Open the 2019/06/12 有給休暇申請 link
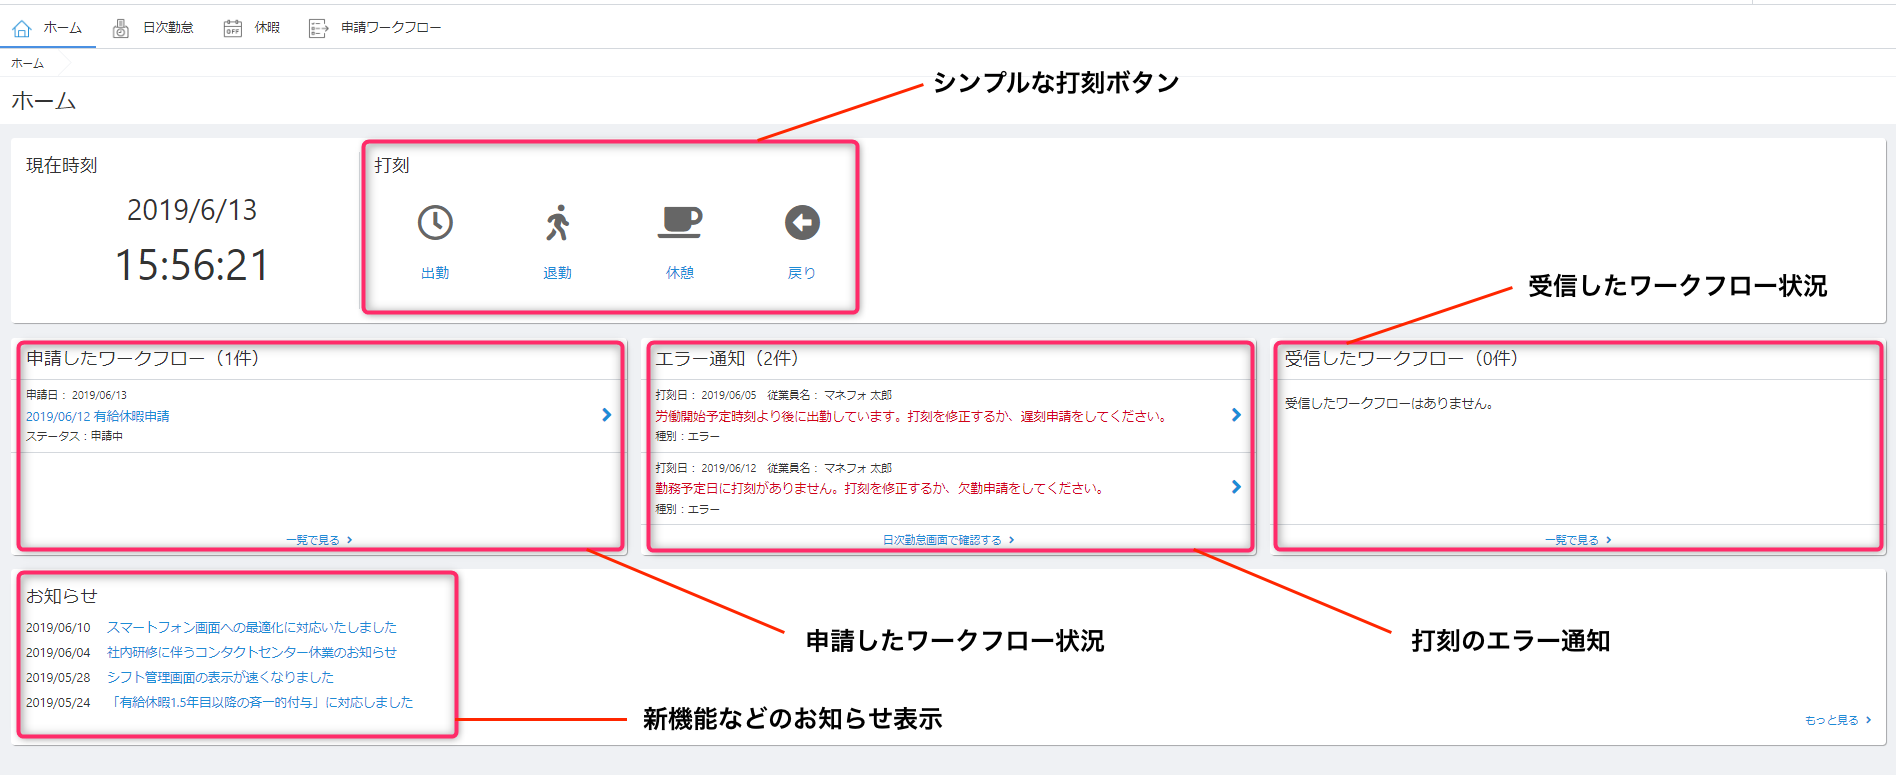This screenshot has height=775, width=1896. (97, 416)
